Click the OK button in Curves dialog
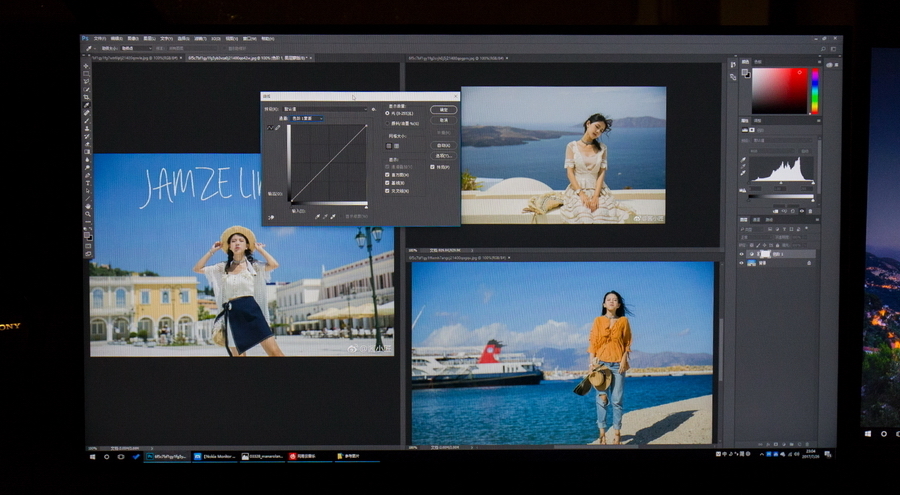Screen dimensions: 900x495 [444, 110]
